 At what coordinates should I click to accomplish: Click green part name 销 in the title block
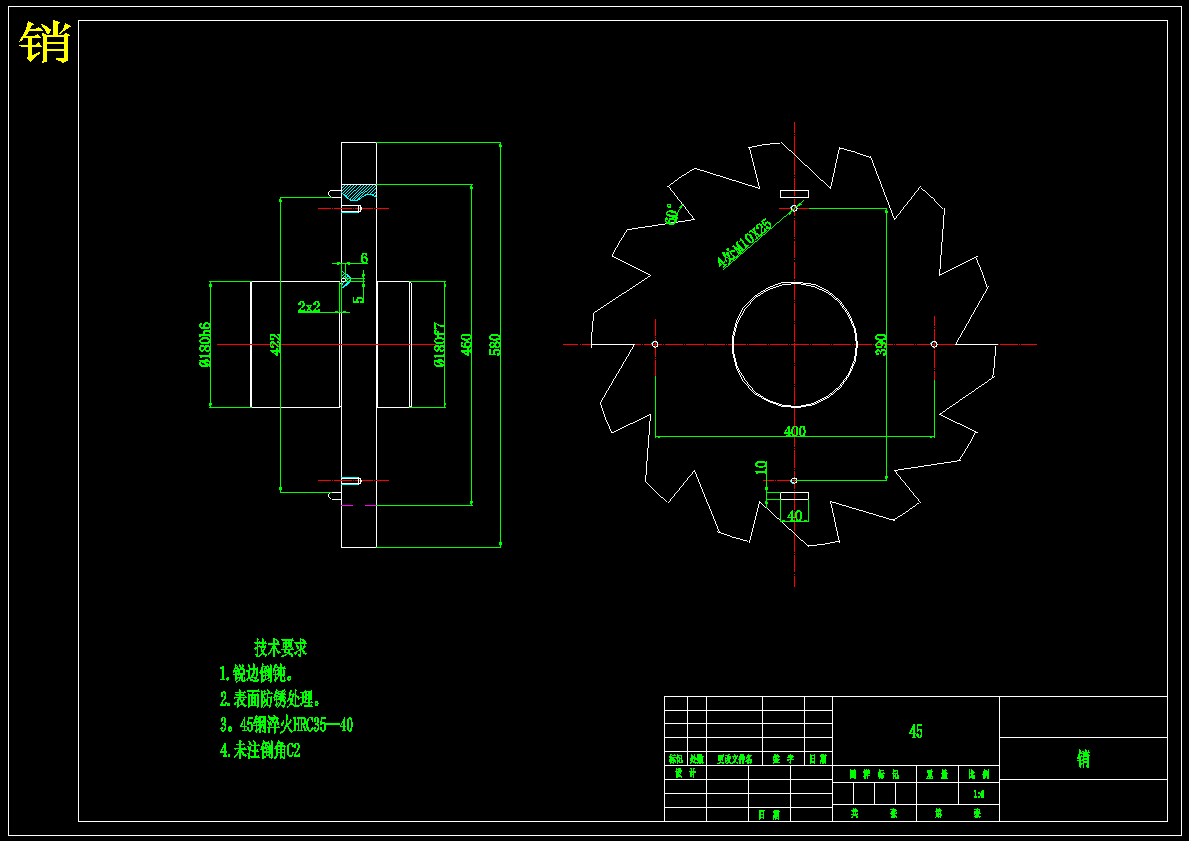[1083, 758]
